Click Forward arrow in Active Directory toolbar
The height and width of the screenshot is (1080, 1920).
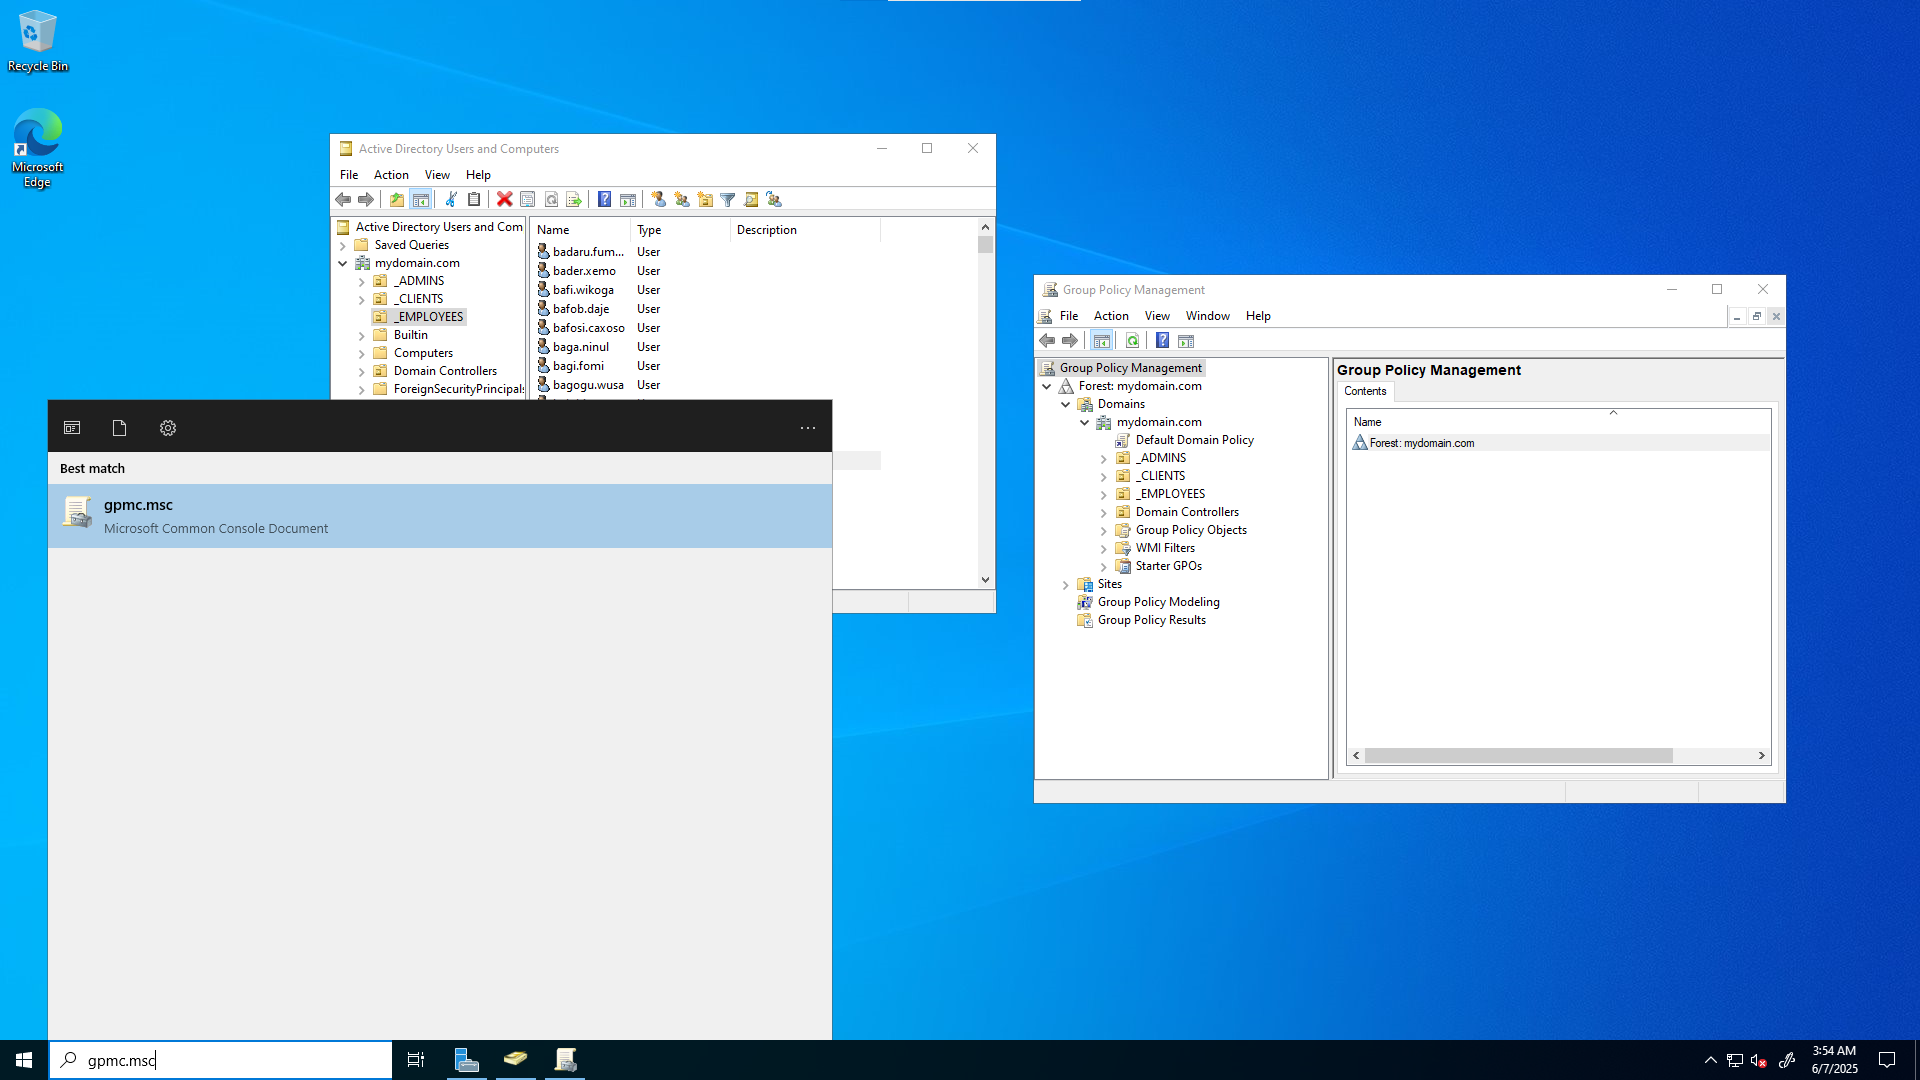366,200
